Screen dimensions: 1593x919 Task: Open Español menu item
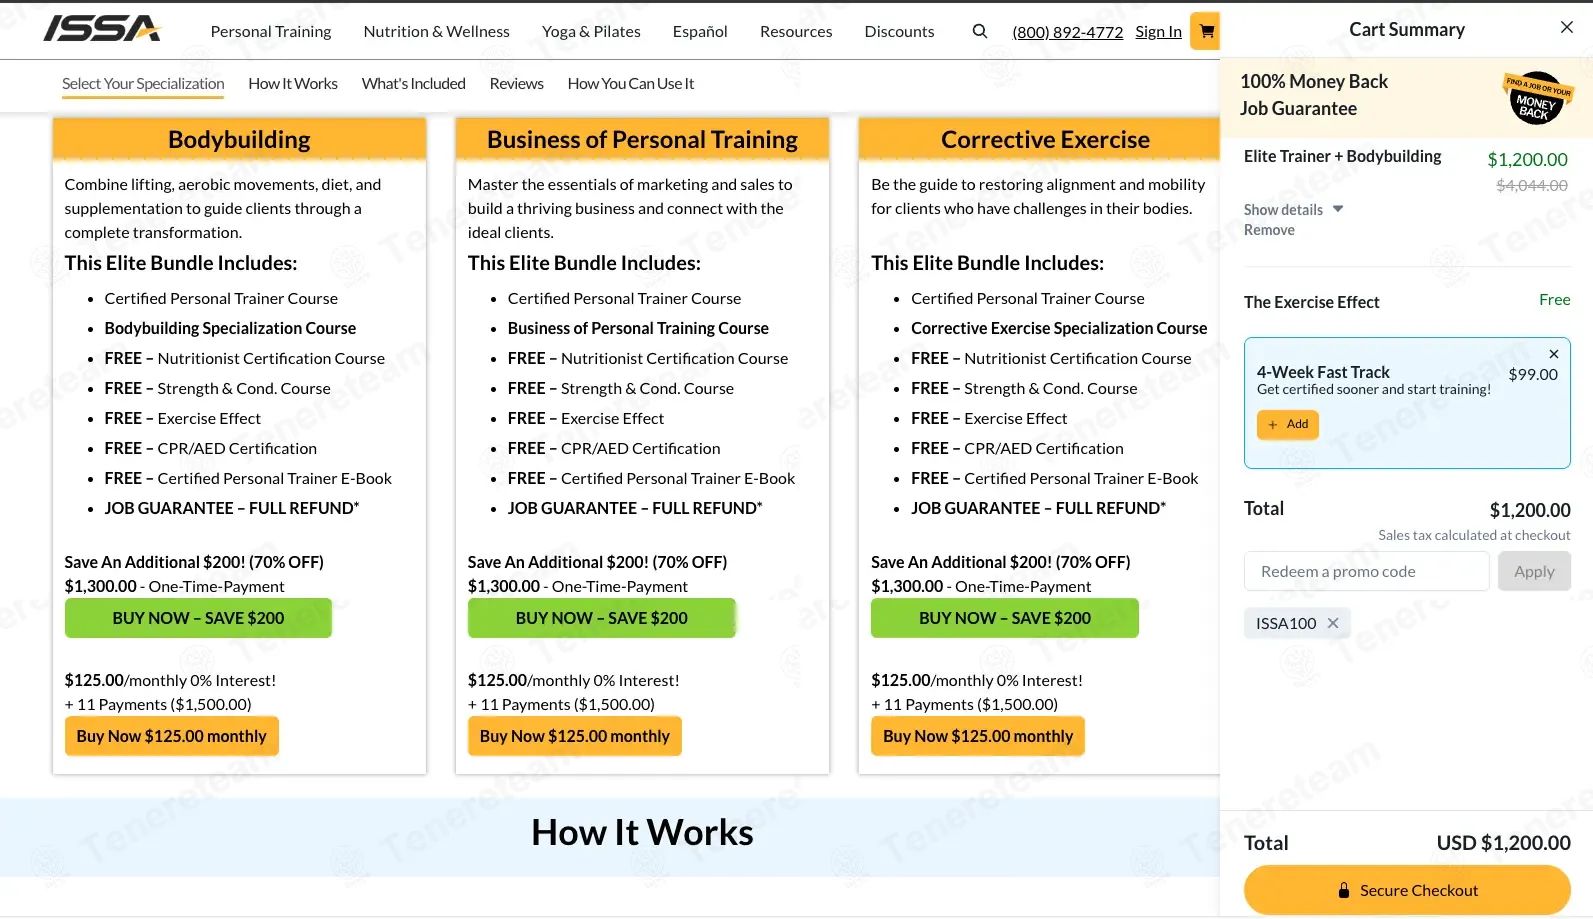click(700, 31)
